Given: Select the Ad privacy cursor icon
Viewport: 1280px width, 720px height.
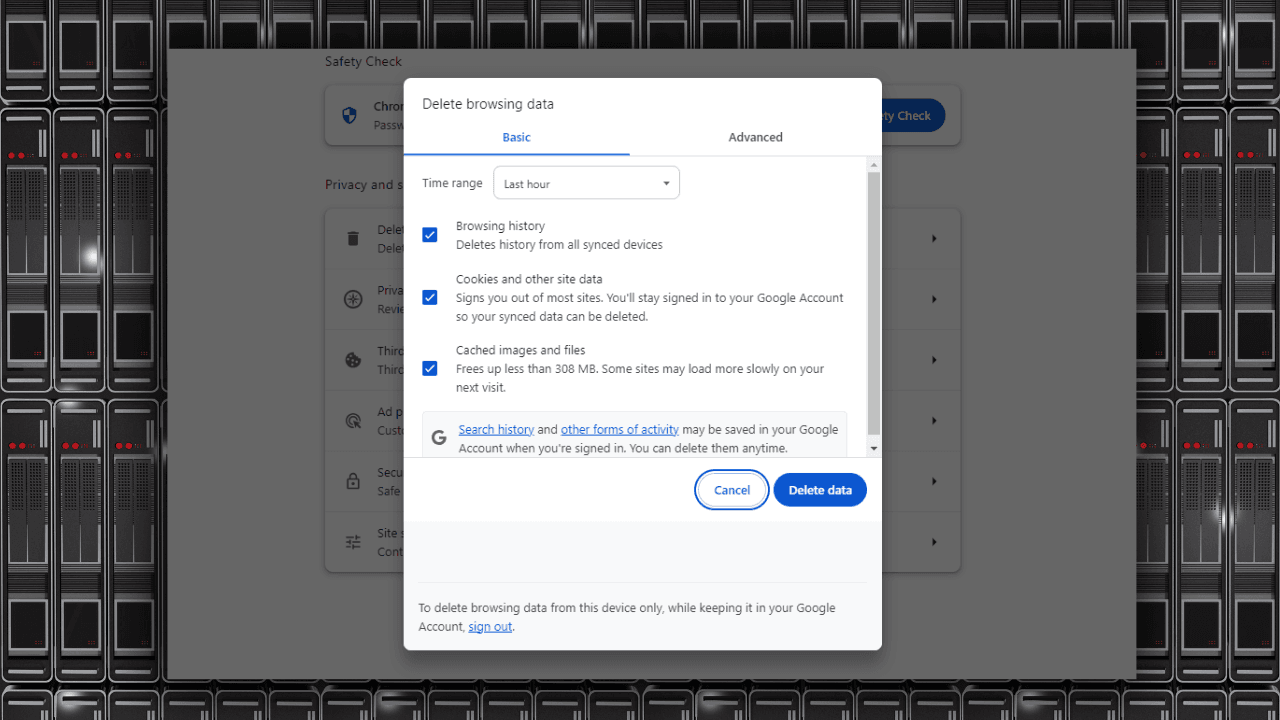Looking at the screenshot, I should coord(353,421).
